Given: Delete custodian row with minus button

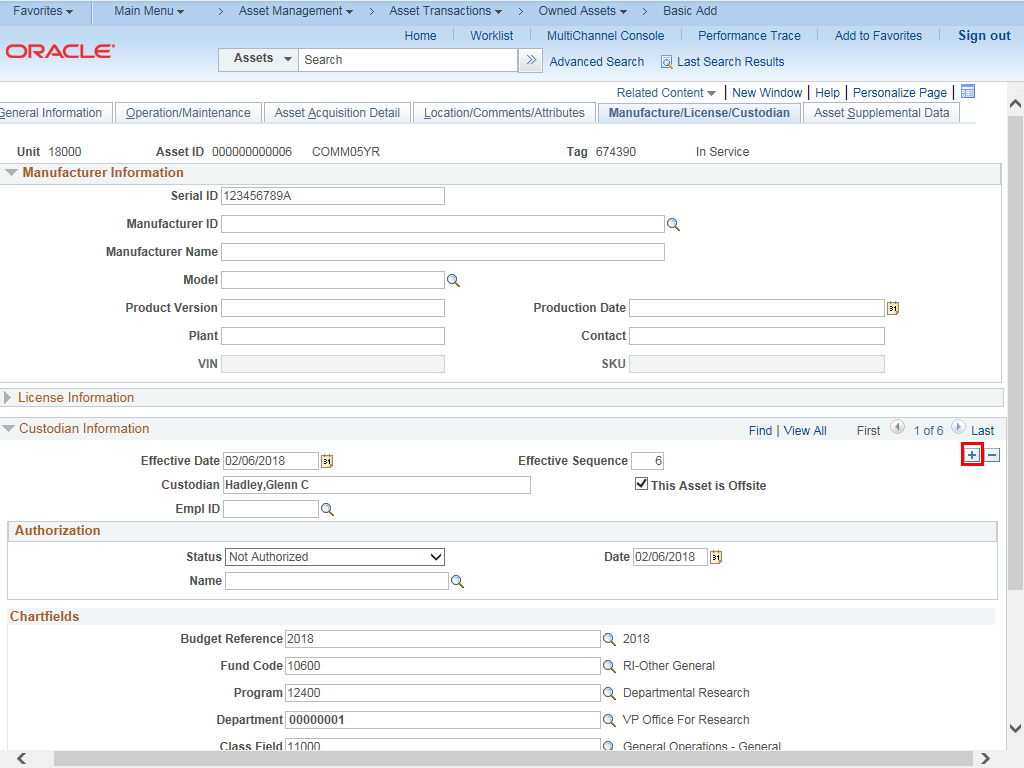Looking at the screenshot, I should coord(992,455).
